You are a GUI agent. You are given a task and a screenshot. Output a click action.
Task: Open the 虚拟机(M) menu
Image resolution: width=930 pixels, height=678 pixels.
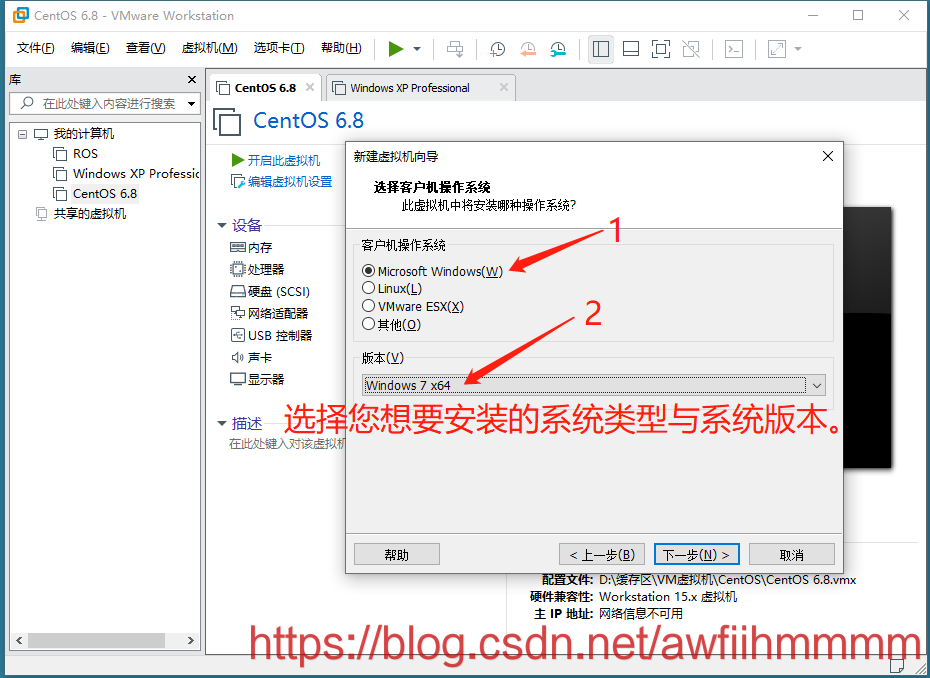pyautogui.click(x=209, y=49)
